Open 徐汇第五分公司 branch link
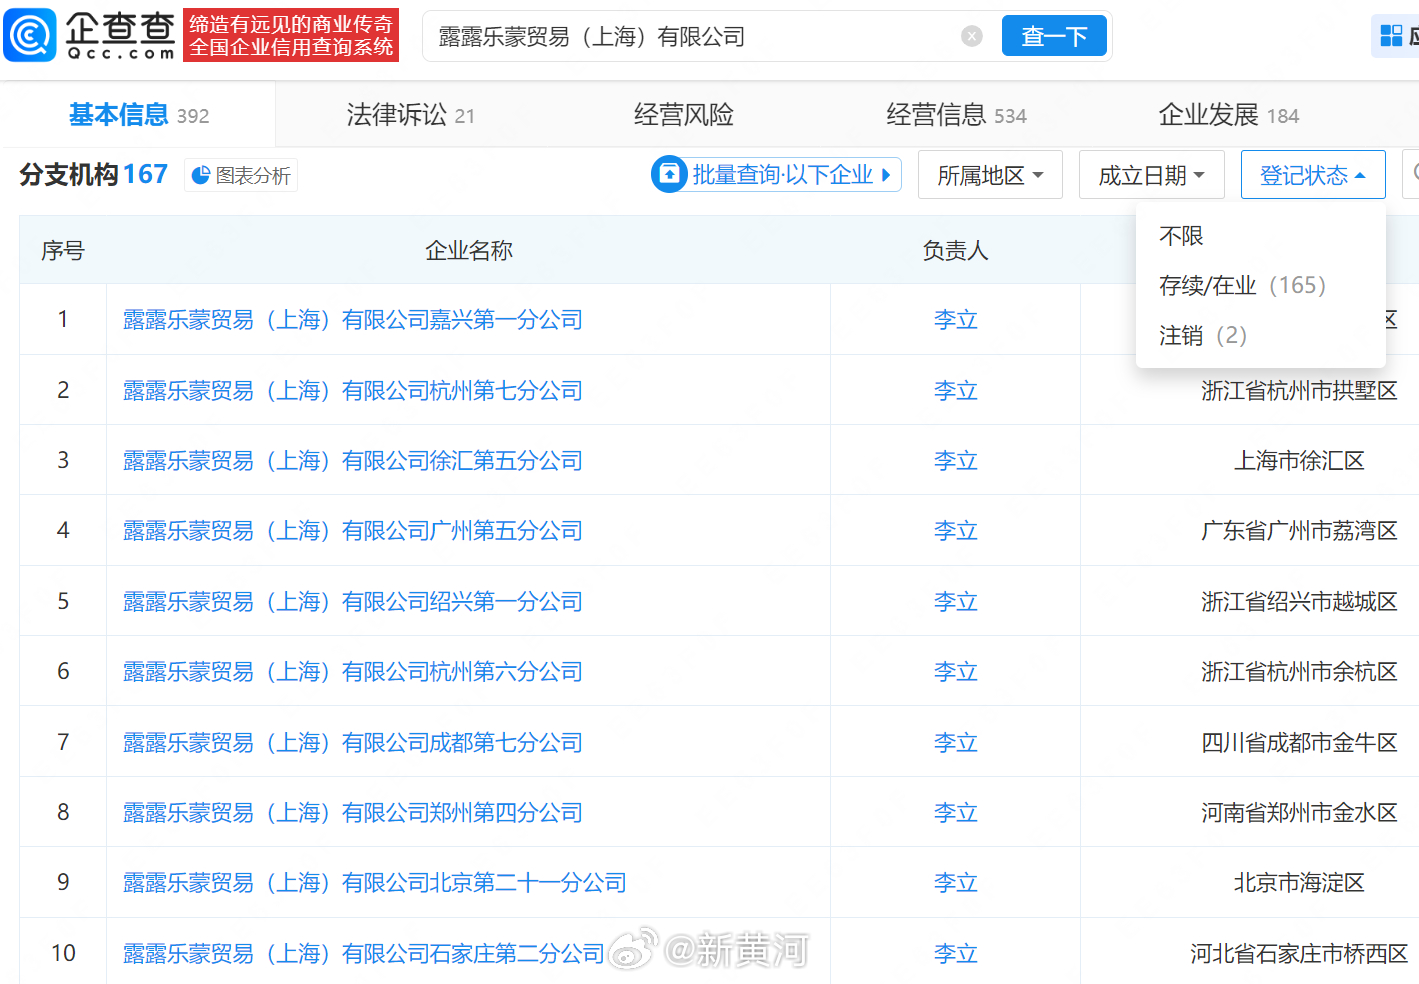The height and width of the screenshot is (984, 1419). coord(353,461)
